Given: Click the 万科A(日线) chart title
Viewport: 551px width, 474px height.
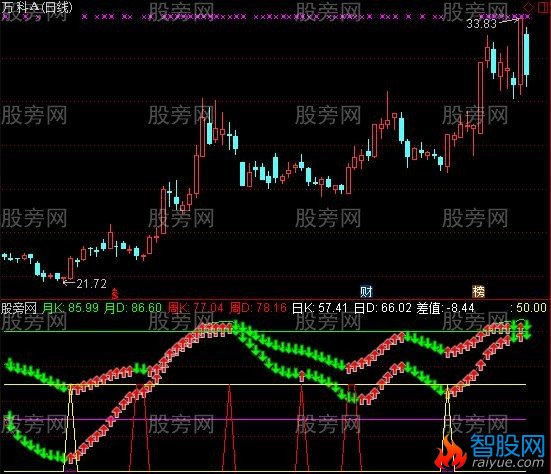Looking at the screenshot, I should point(37,7).
